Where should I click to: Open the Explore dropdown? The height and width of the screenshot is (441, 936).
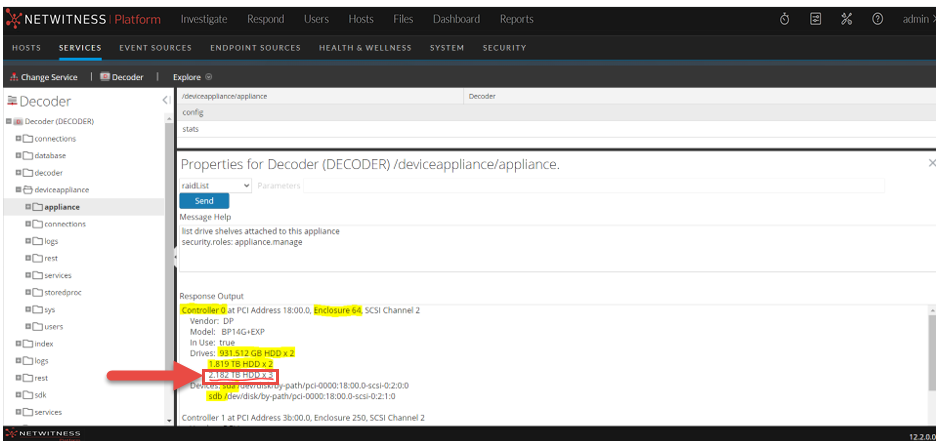(x=192, y=77)
